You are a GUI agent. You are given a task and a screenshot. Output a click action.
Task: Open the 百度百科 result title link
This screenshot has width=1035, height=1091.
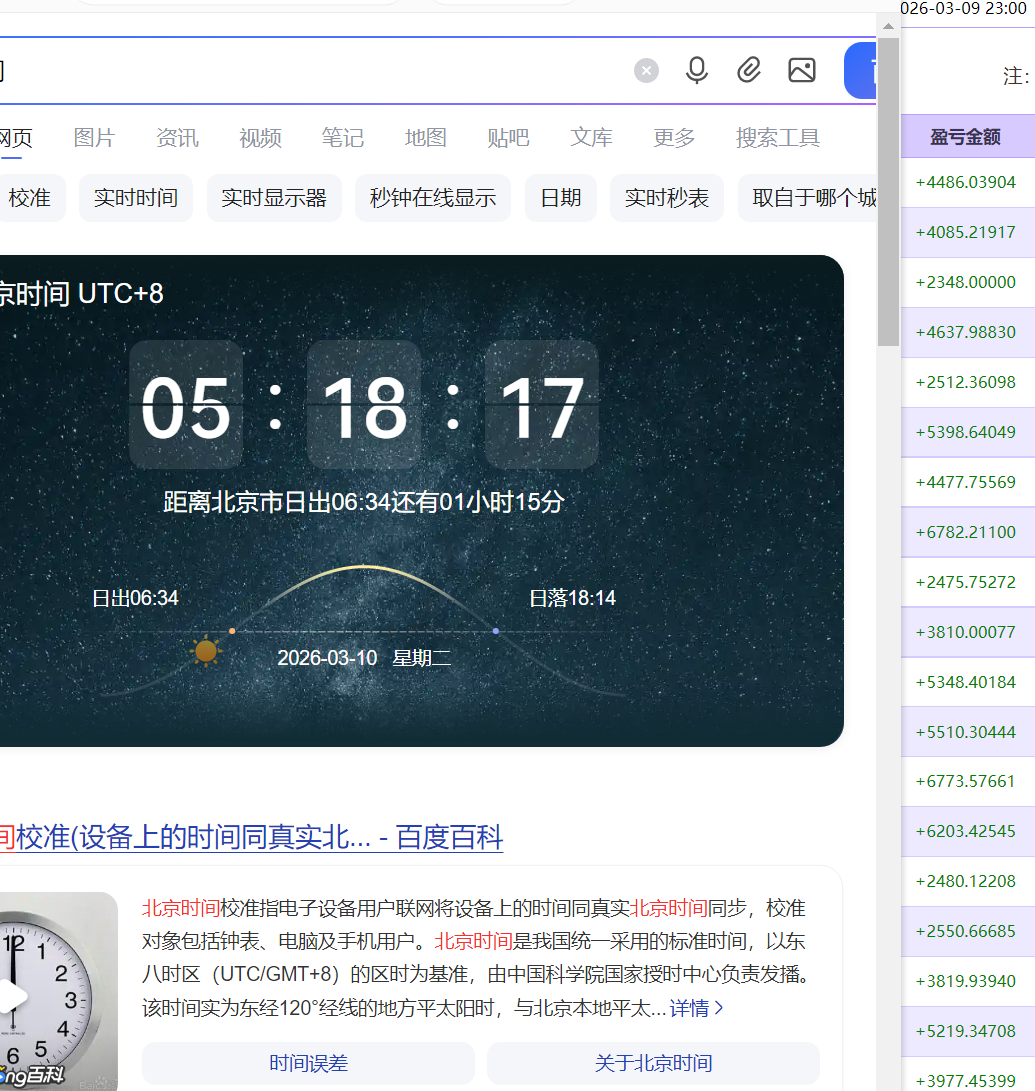click(x=250, y=837)
